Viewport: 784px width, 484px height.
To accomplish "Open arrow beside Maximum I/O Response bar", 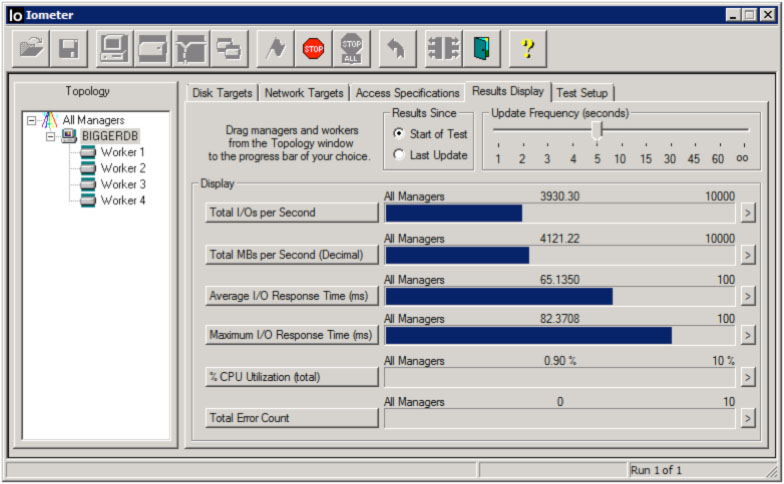I will point(748,335).
